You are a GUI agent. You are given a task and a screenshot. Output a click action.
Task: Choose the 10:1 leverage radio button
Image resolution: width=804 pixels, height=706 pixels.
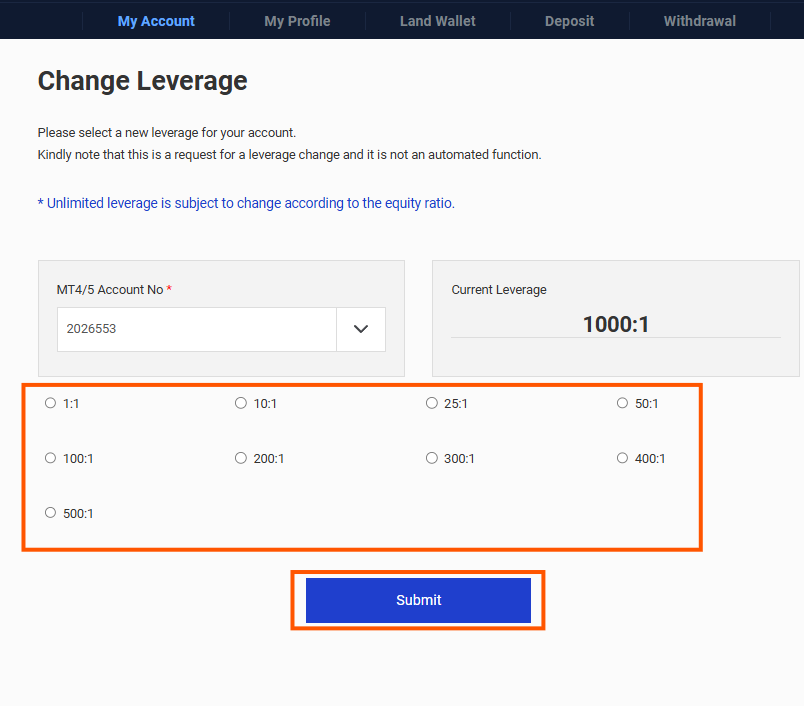pyautogui.click(x=241, y=404)
